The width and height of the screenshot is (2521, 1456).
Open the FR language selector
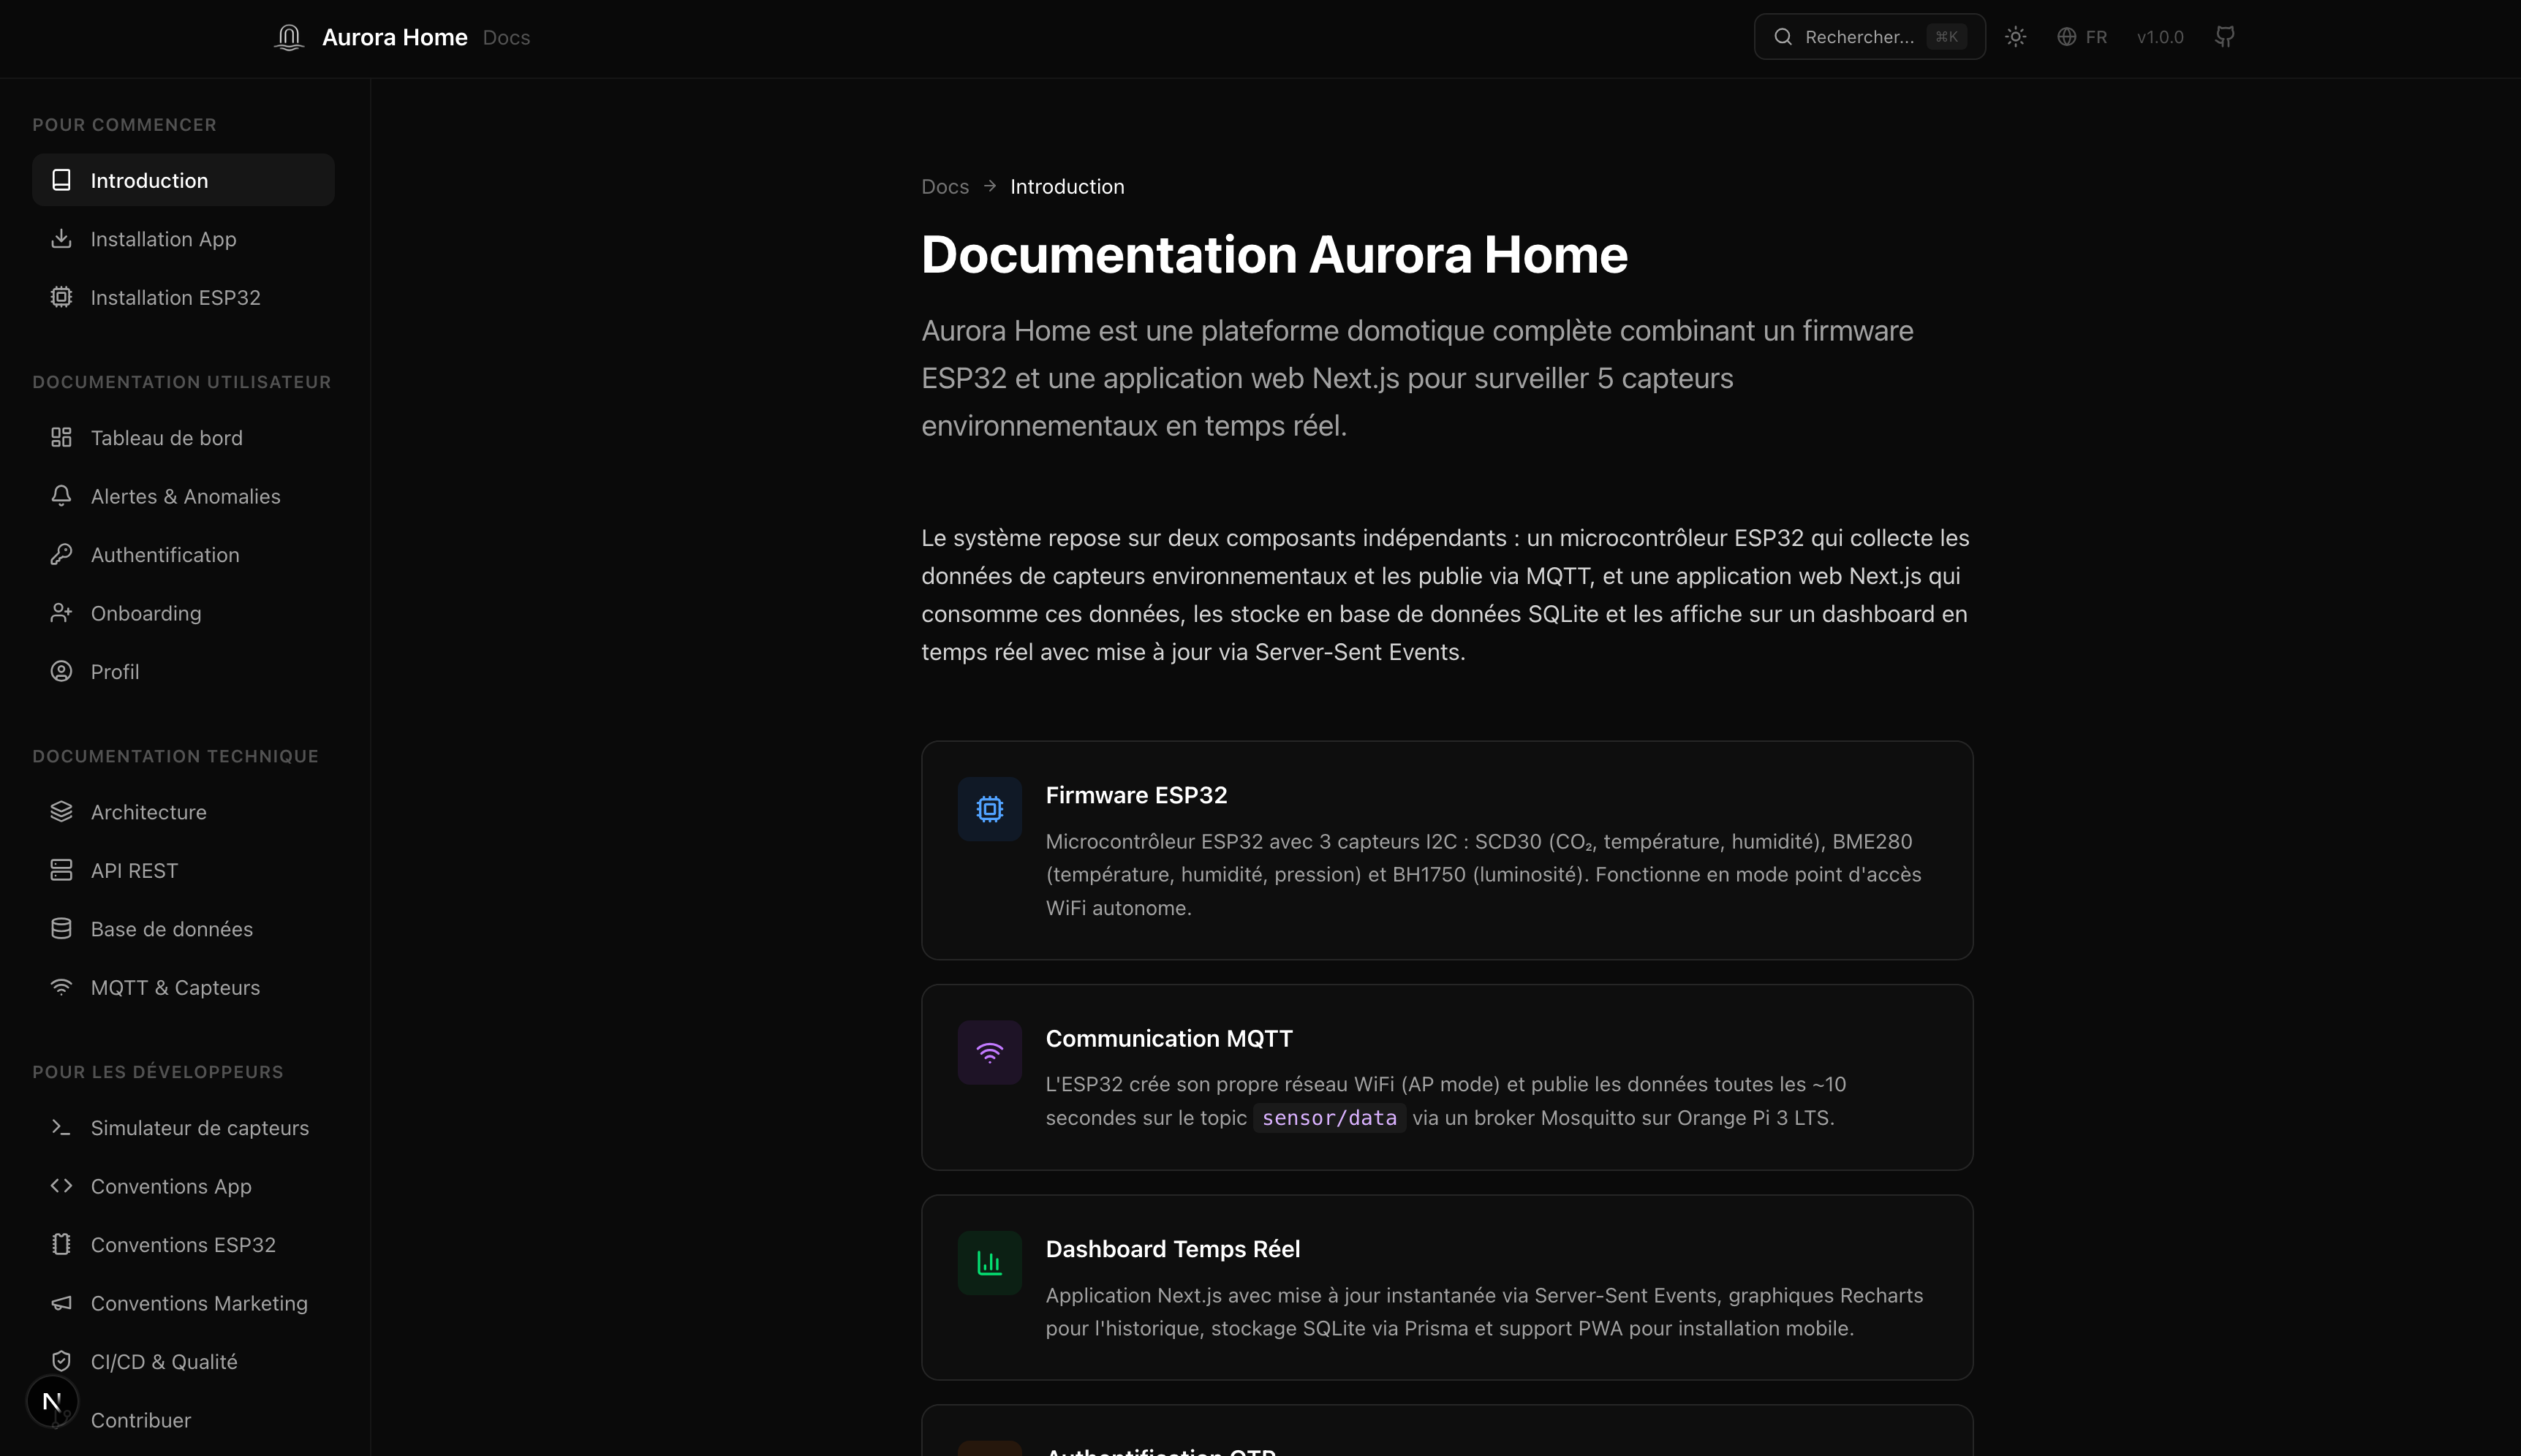pos(2082,37)
